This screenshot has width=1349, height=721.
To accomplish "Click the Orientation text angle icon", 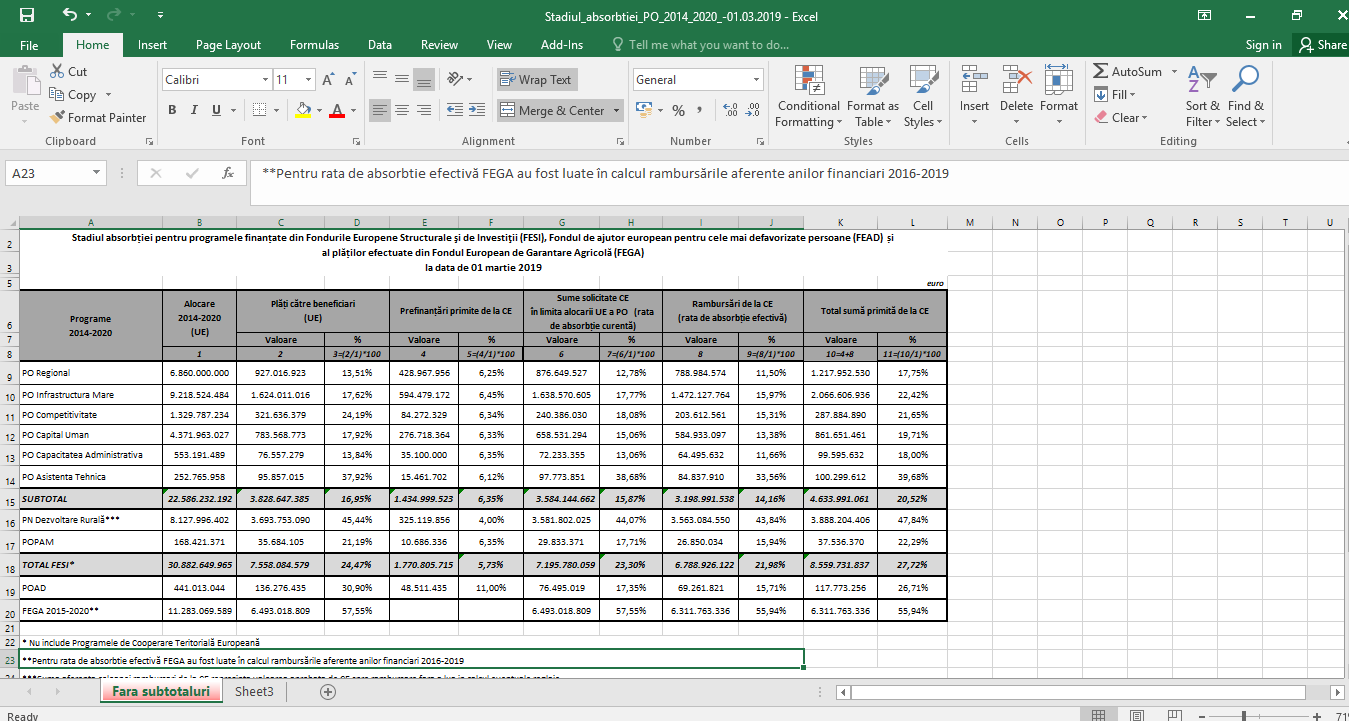I will coord(455,80).
